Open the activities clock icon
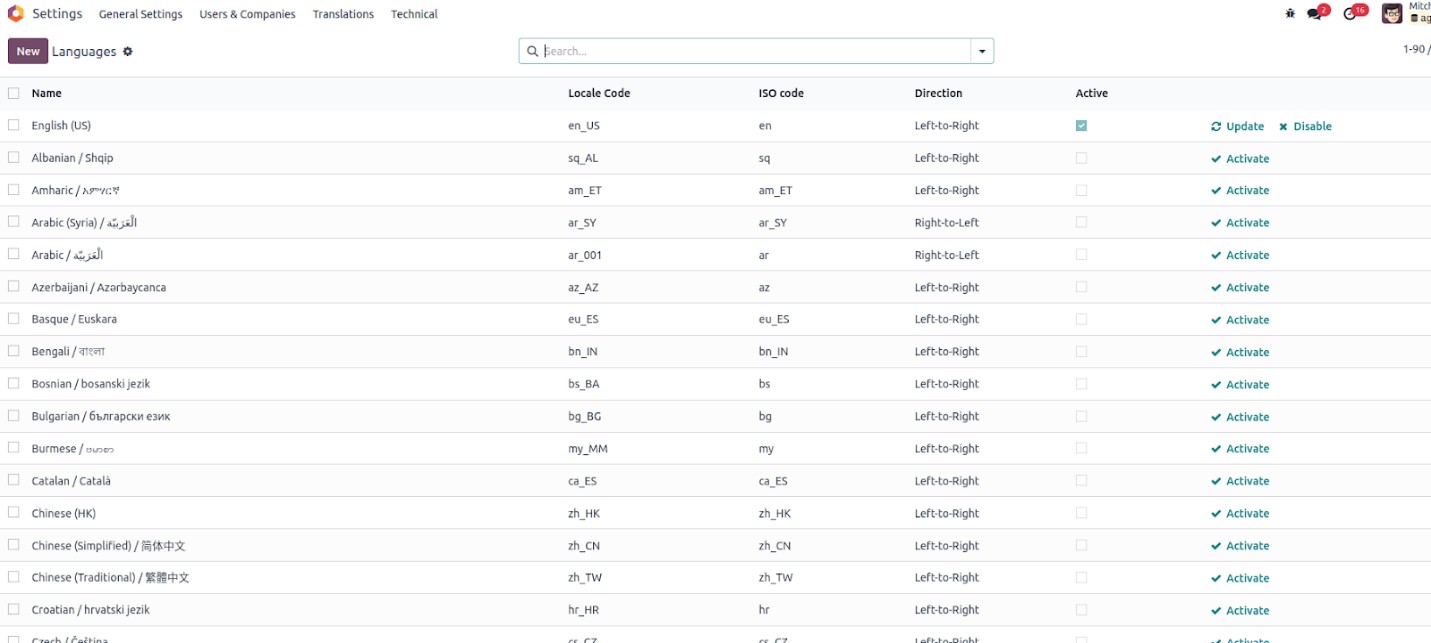The width and height of the screenshot is (1431, 643). click(x=1351, y=14)
